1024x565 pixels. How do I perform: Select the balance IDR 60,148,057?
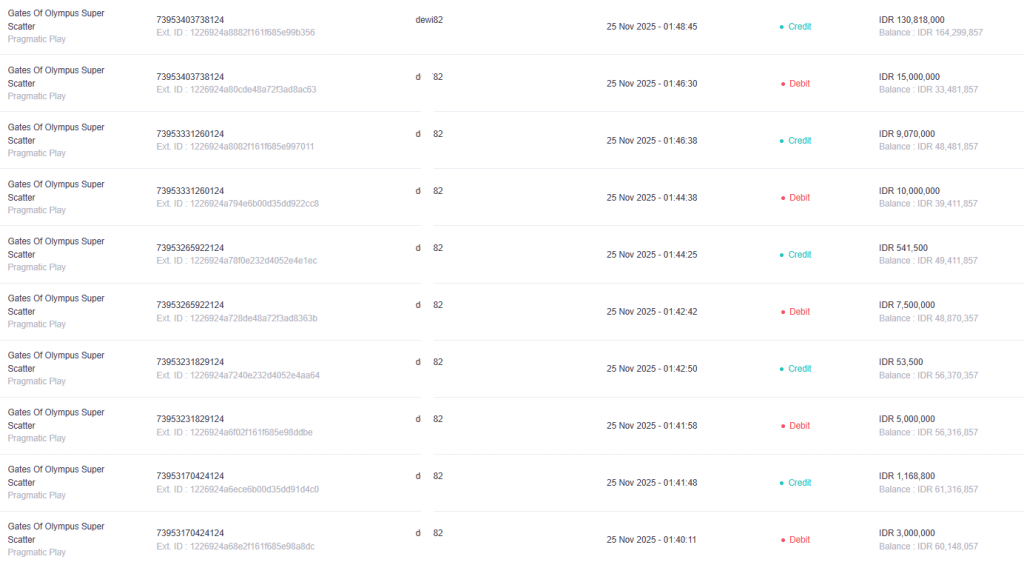pyautogui.click(x=930, y=546)
